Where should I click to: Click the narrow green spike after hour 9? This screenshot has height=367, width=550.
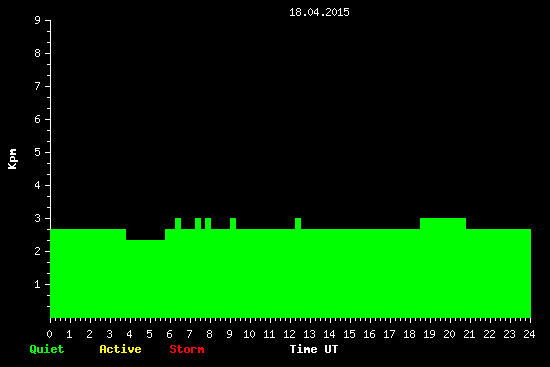[233, 223]
